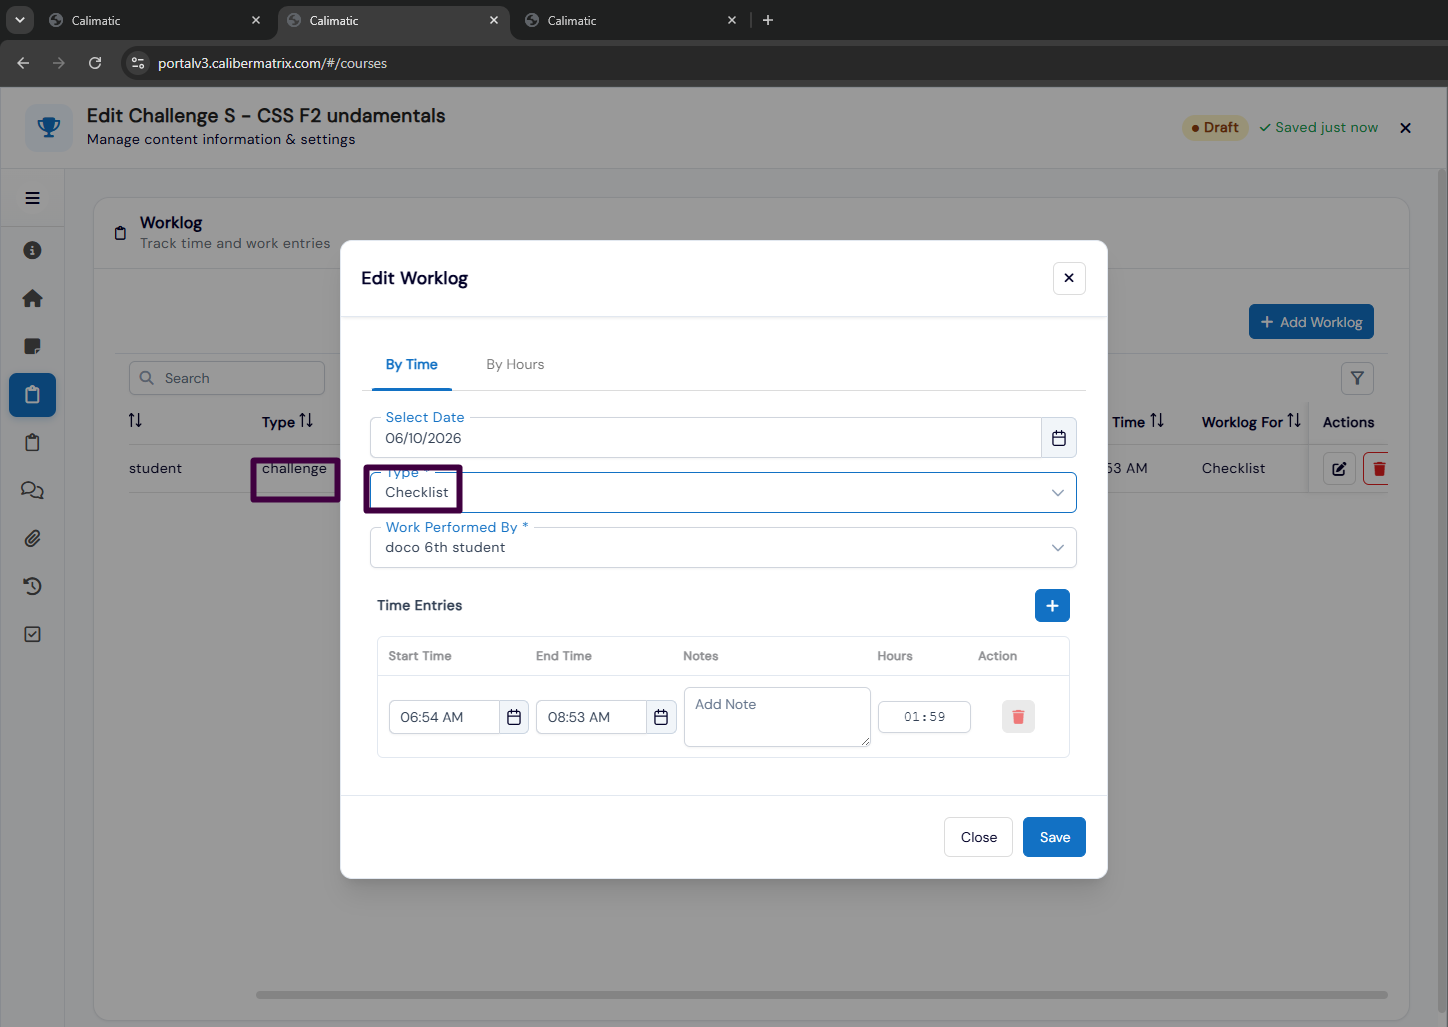Open the sticky note icon in sidebar
This screenshot has width=1448, height=1027.
pos(32,346)
